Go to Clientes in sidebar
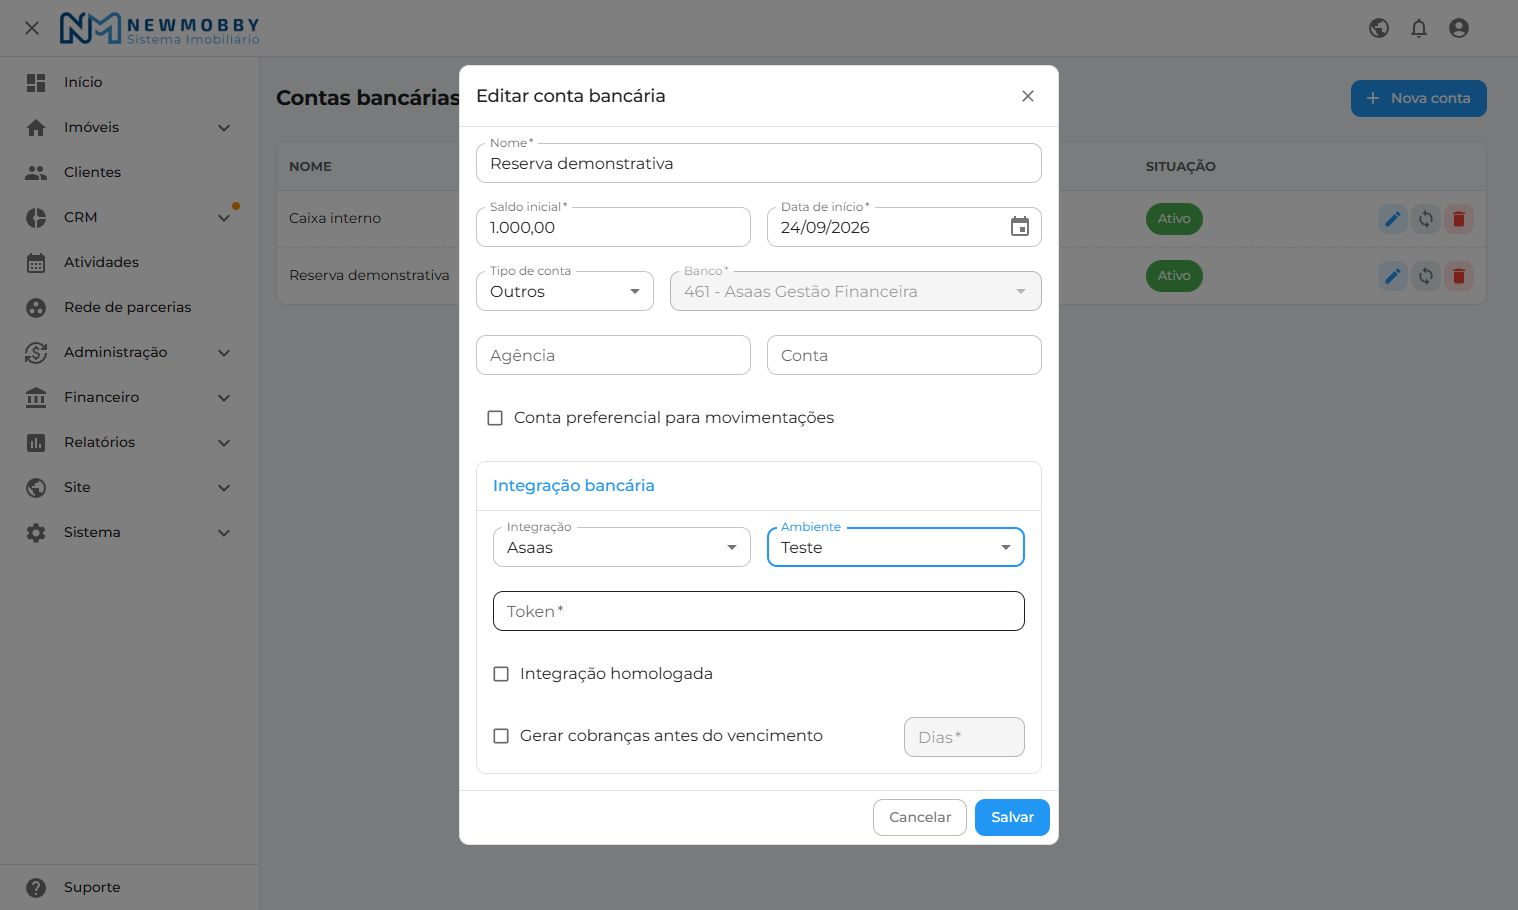The width and height of the screenshot is (1518, 910). [129, 173]
